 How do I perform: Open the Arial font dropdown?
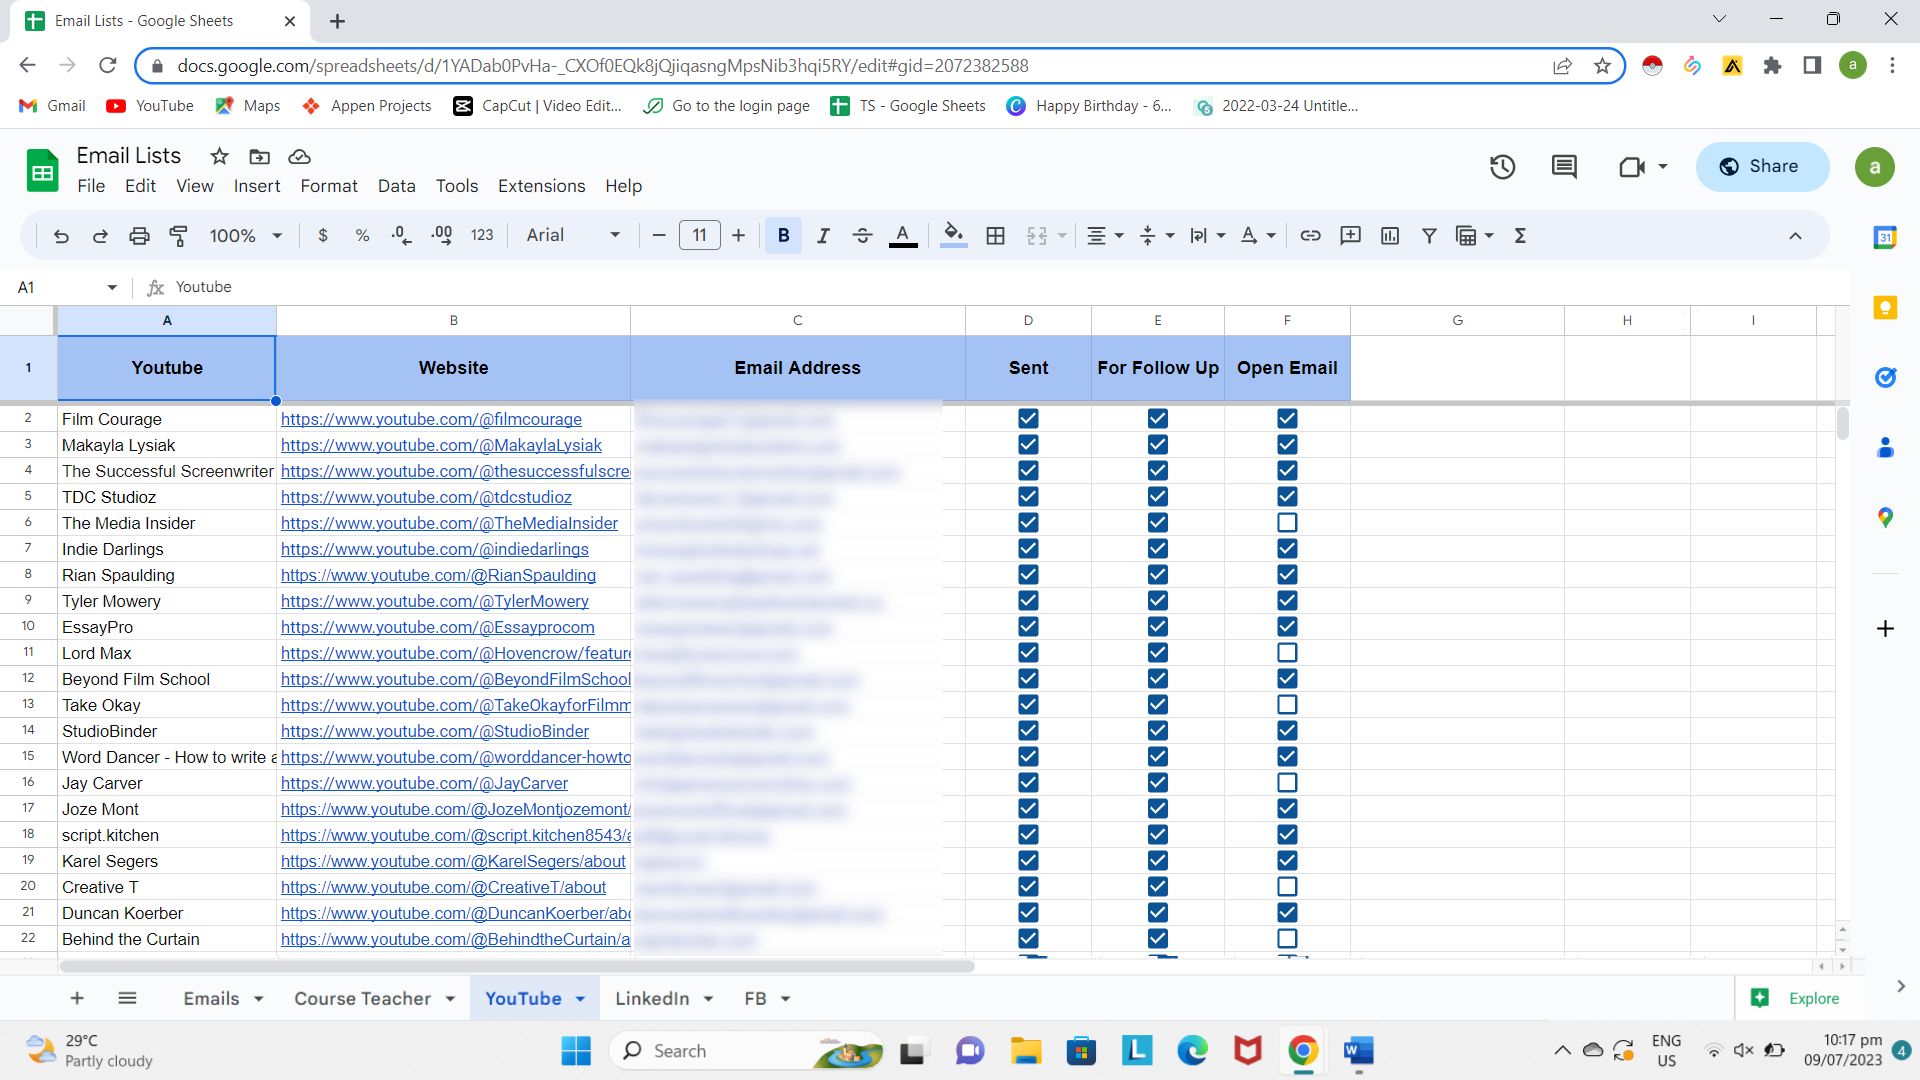[573, 236]
